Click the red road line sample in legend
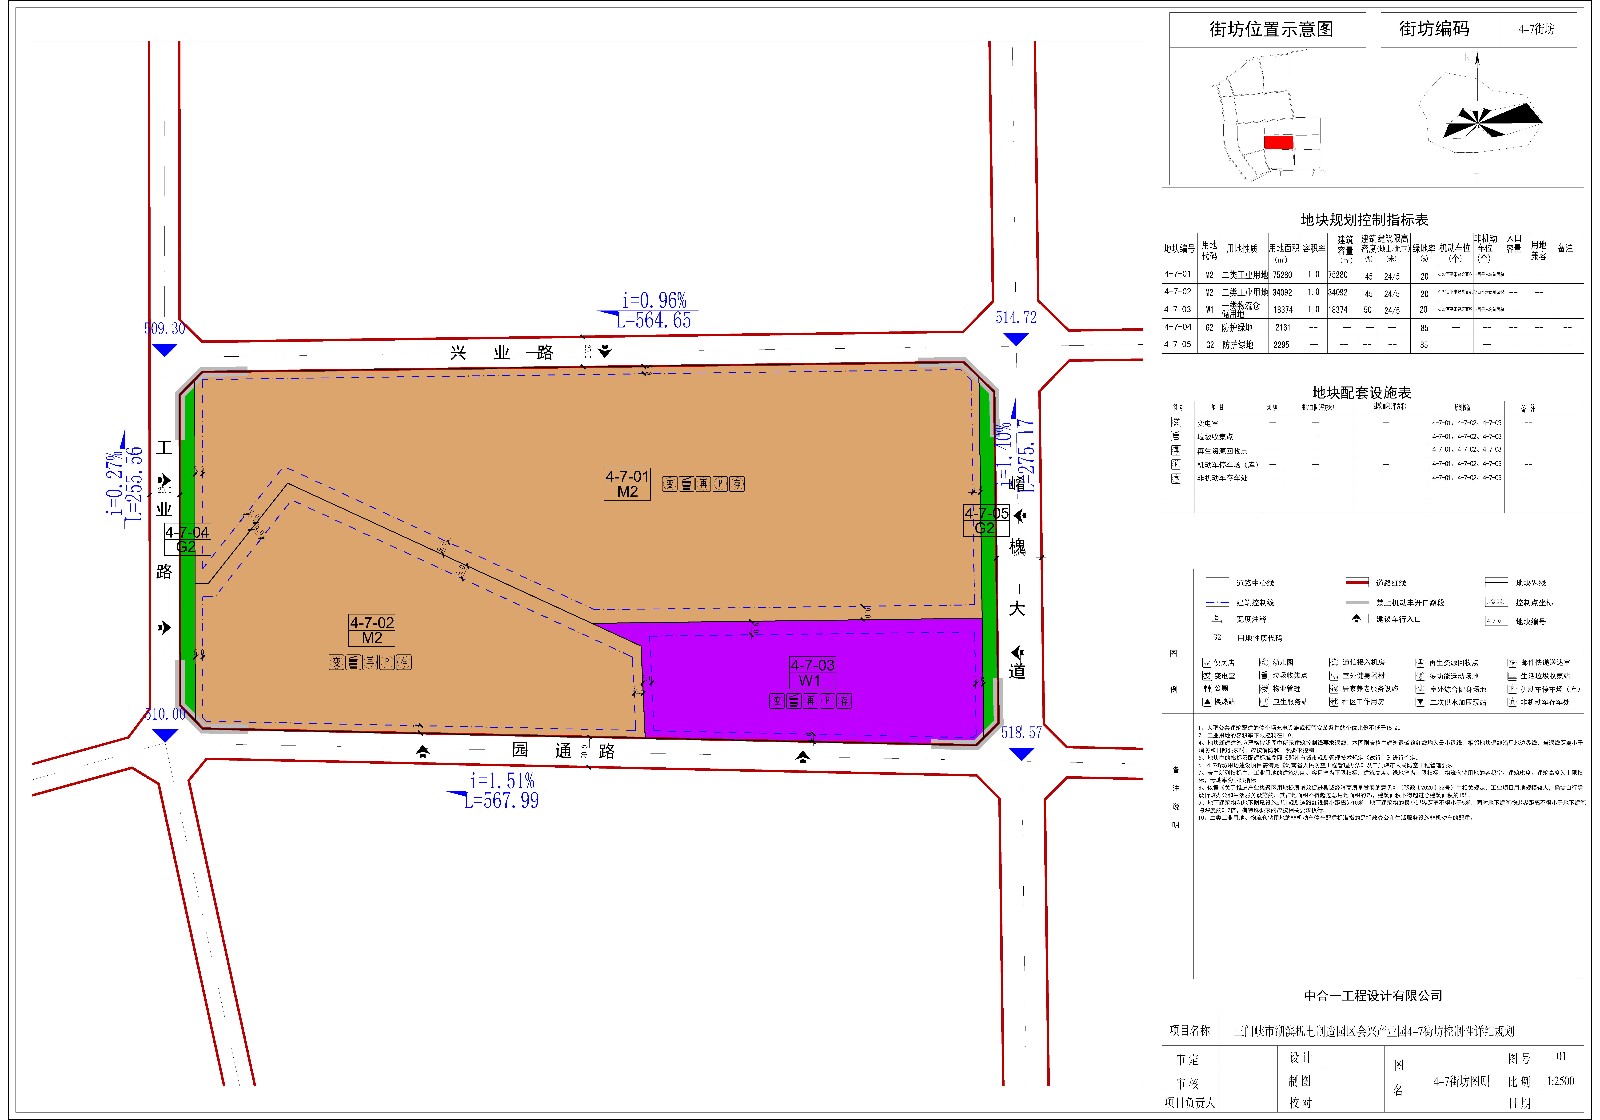 tap(1357, 581)
